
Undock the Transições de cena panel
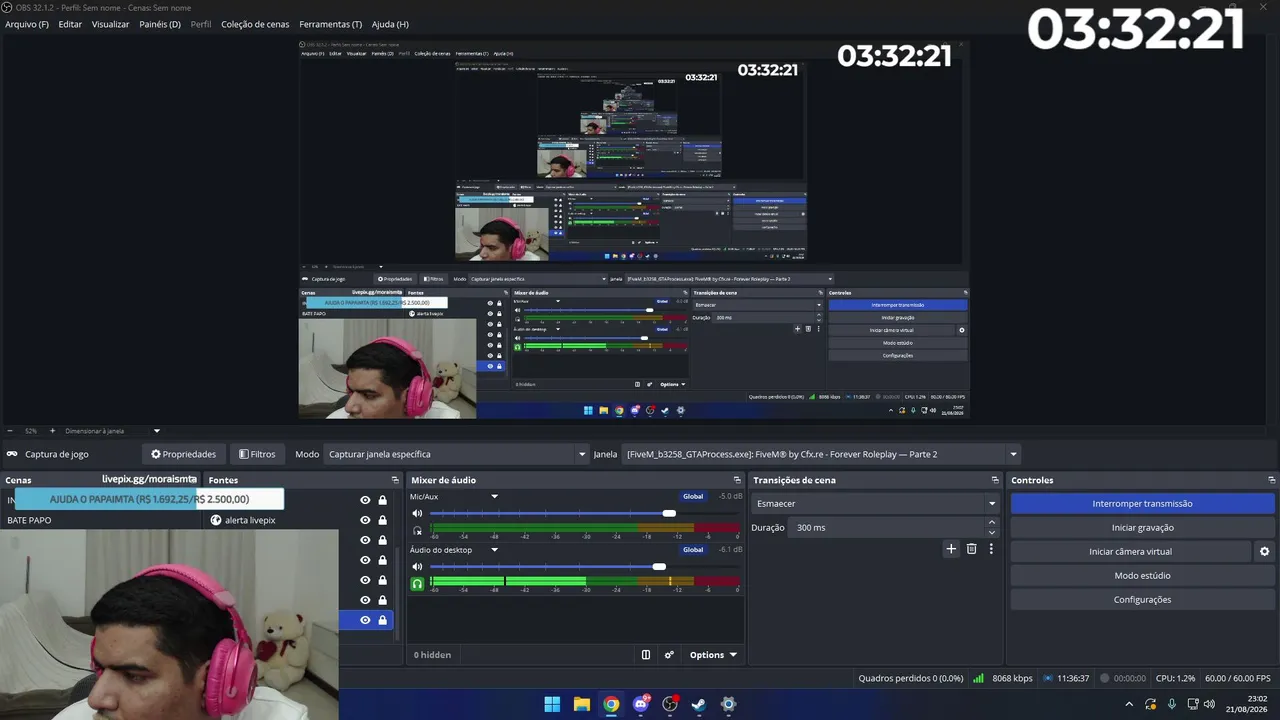pyautogui.click(x=995, y=480)
